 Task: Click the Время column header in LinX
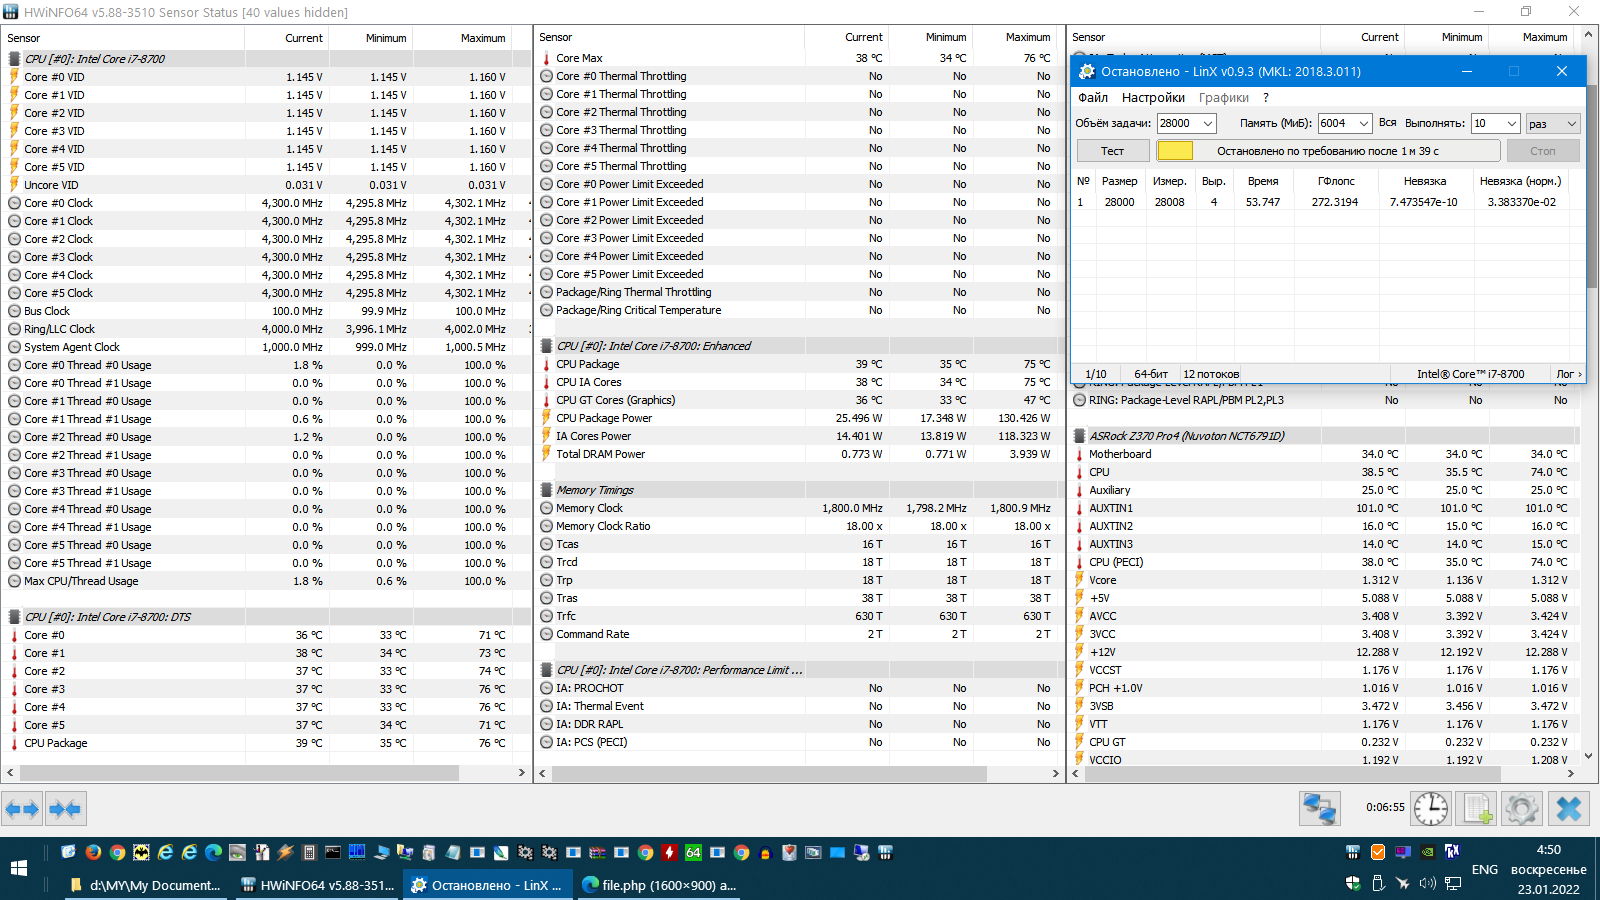(x=1263, y=181)
